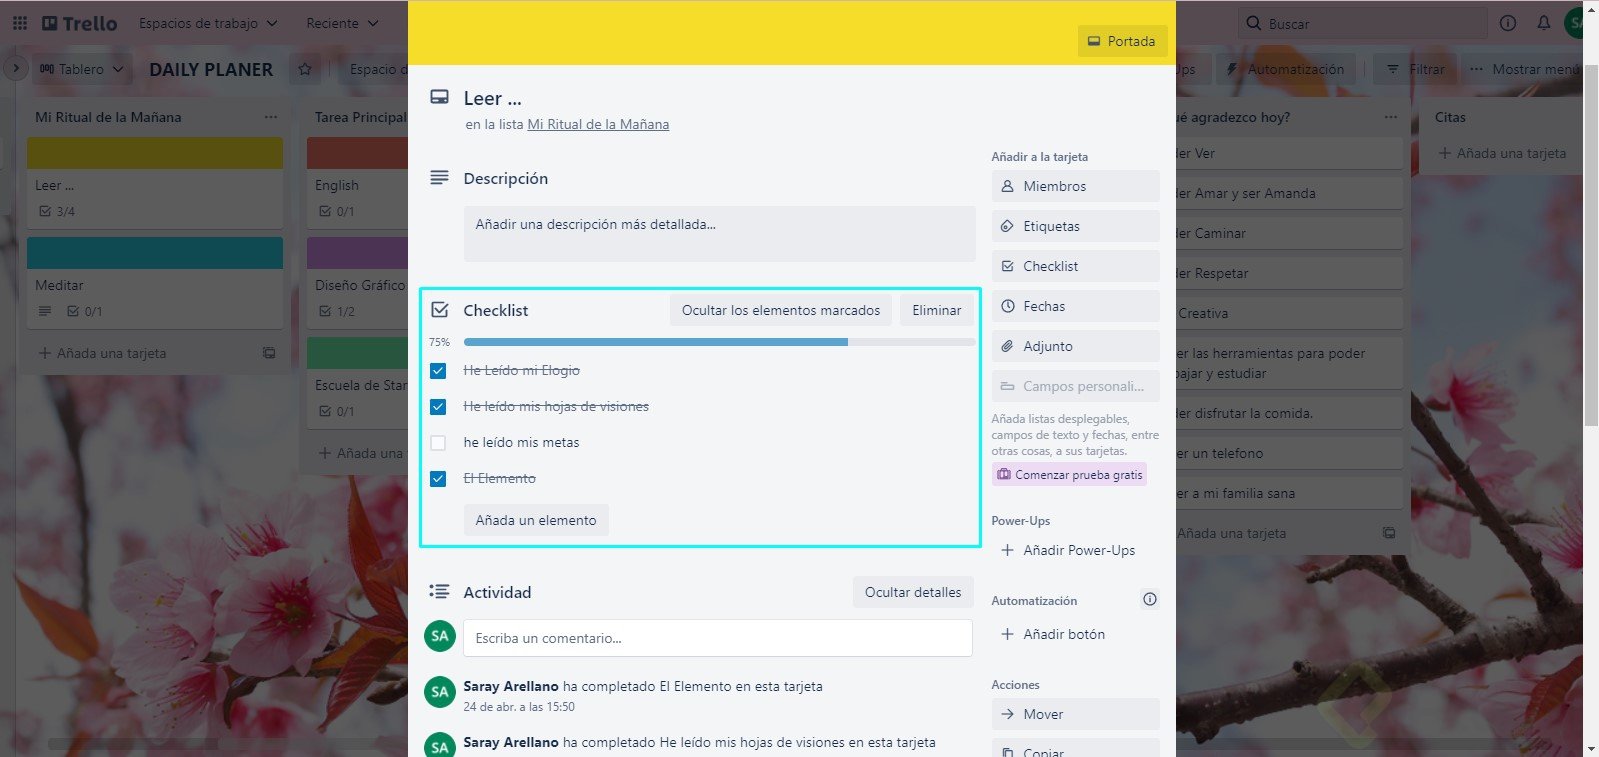Image resolution: width=1599 pixels, height=757 pixels.
Task: Open Mi Ritual de la Mañana list menu
Action: click(270, 117)
